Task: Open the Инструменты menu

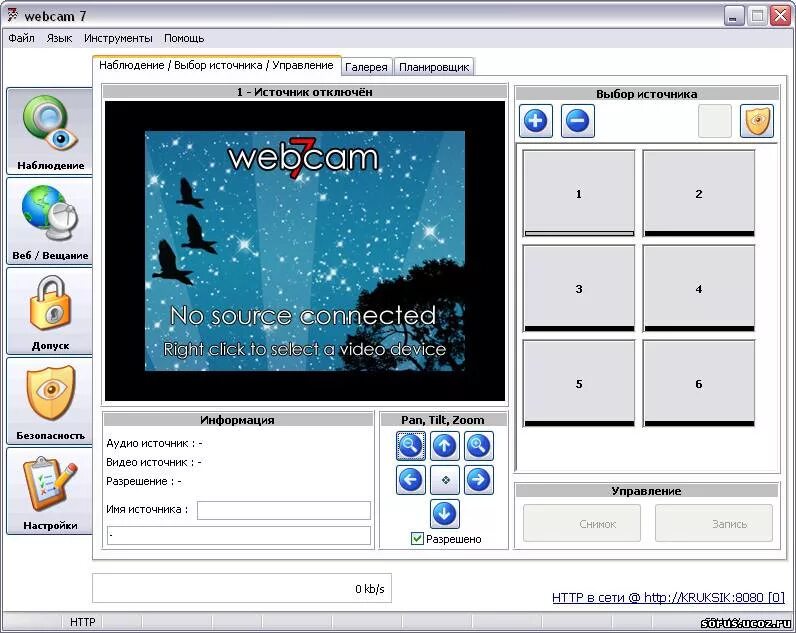Action: pos(118,38)
